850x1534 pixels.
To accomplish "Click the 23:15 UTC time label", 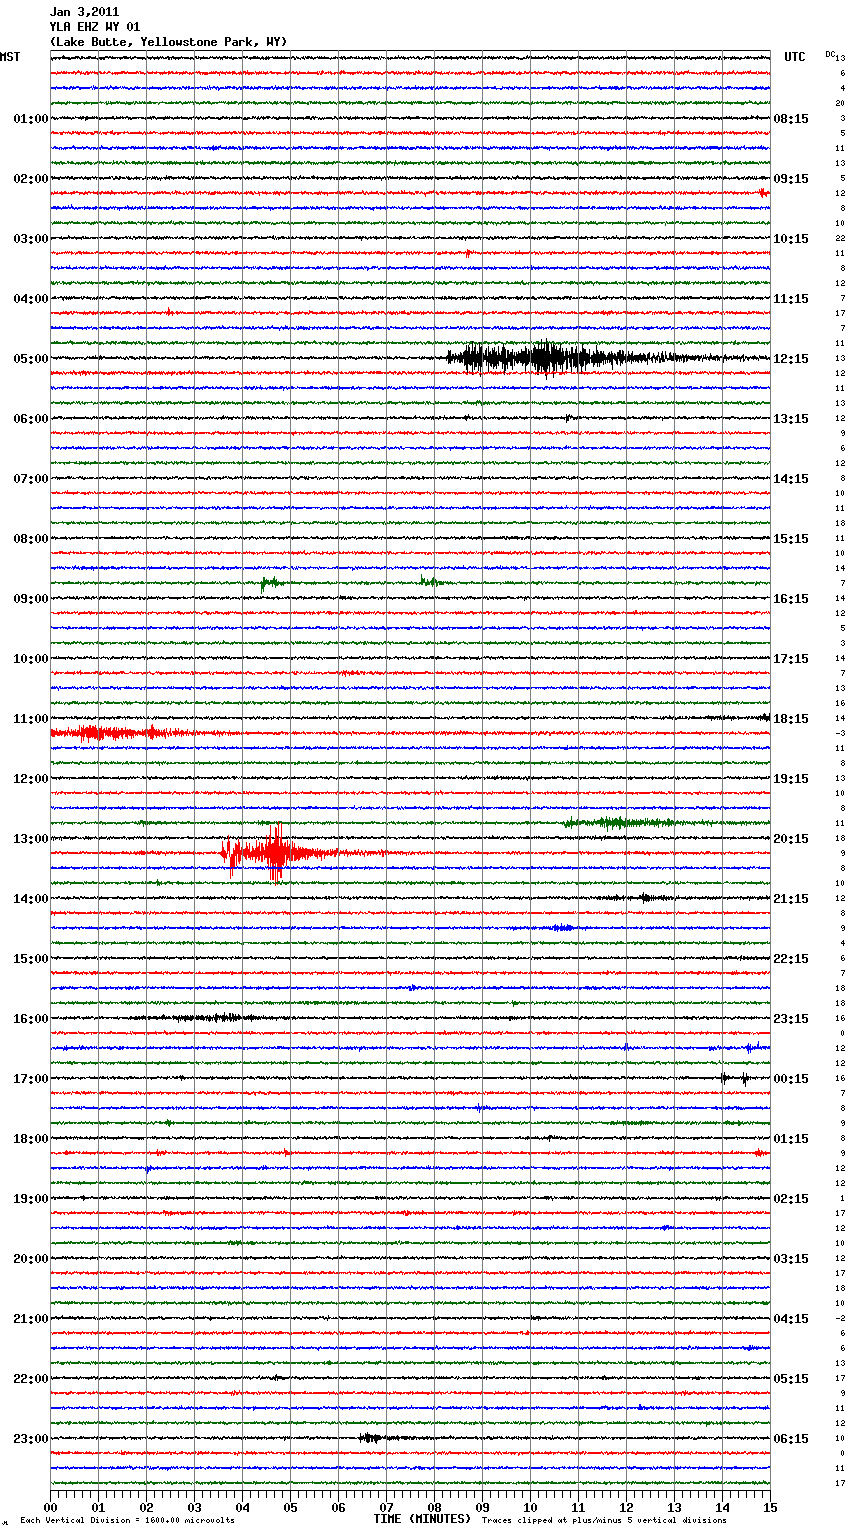I will (791, 1019).
